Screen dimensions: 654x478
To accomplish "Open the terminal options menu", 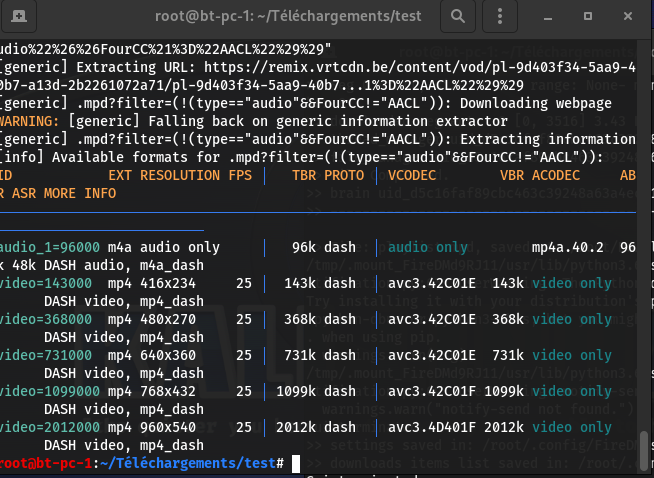I will [500, 16].
